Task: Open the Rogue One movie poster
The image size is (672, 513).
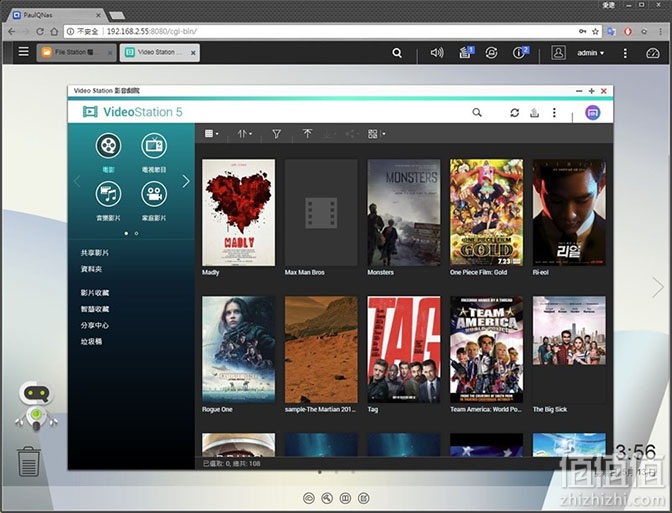Action: (239, 349)
